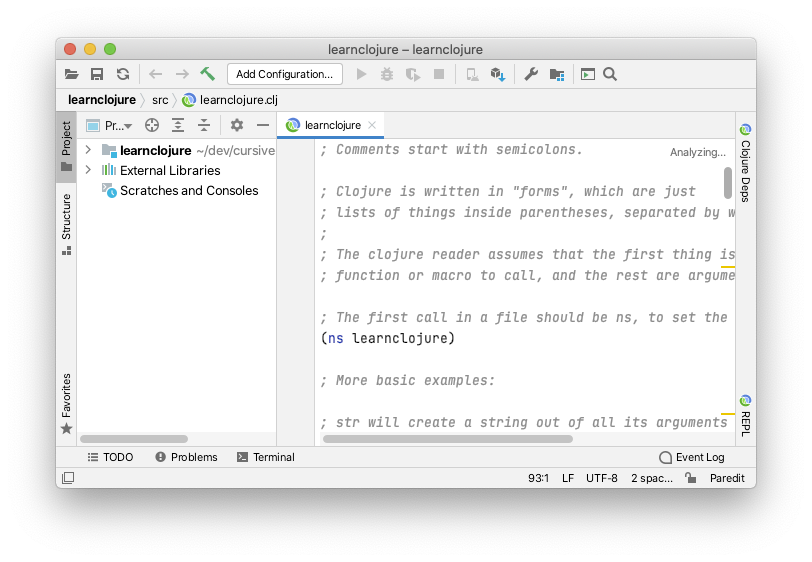Select Scratches and Consoles tree row

click(x=177, y=191)
